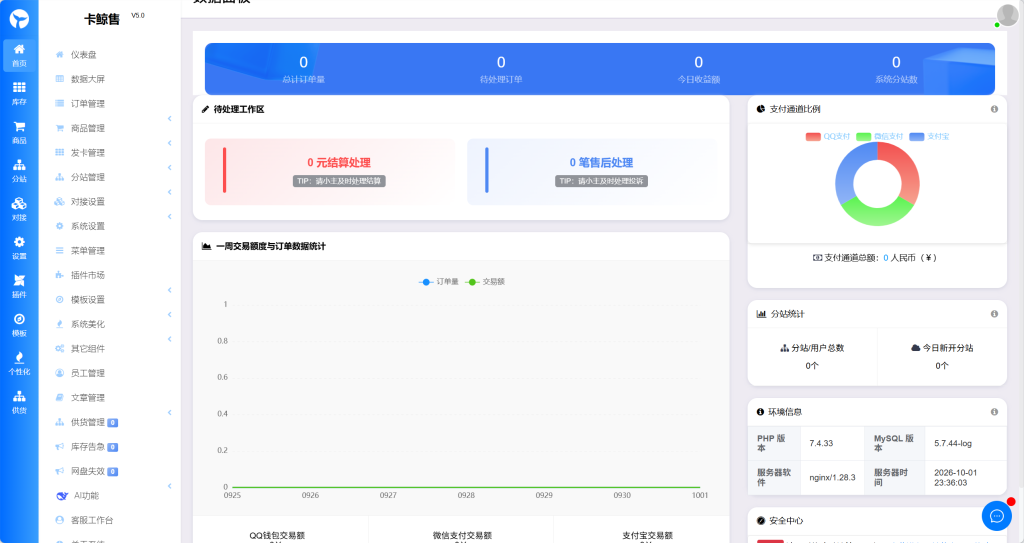Click the green segment of the payment donut

876,213
